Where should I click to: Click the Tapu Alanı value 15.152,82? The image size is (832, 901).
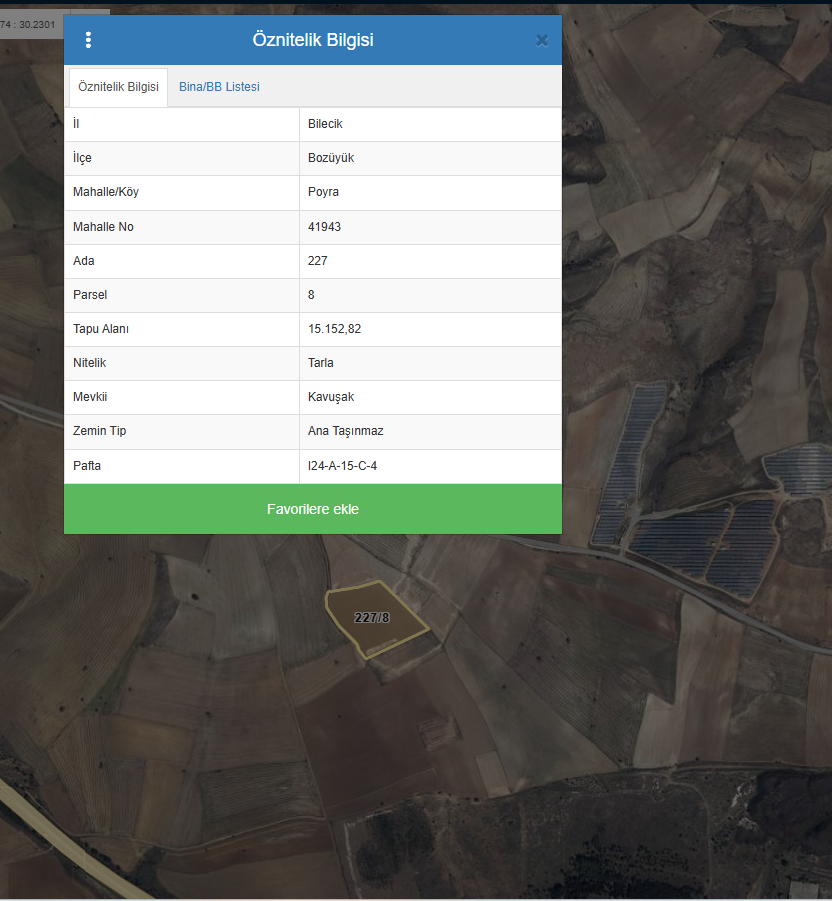click(334, 329)
